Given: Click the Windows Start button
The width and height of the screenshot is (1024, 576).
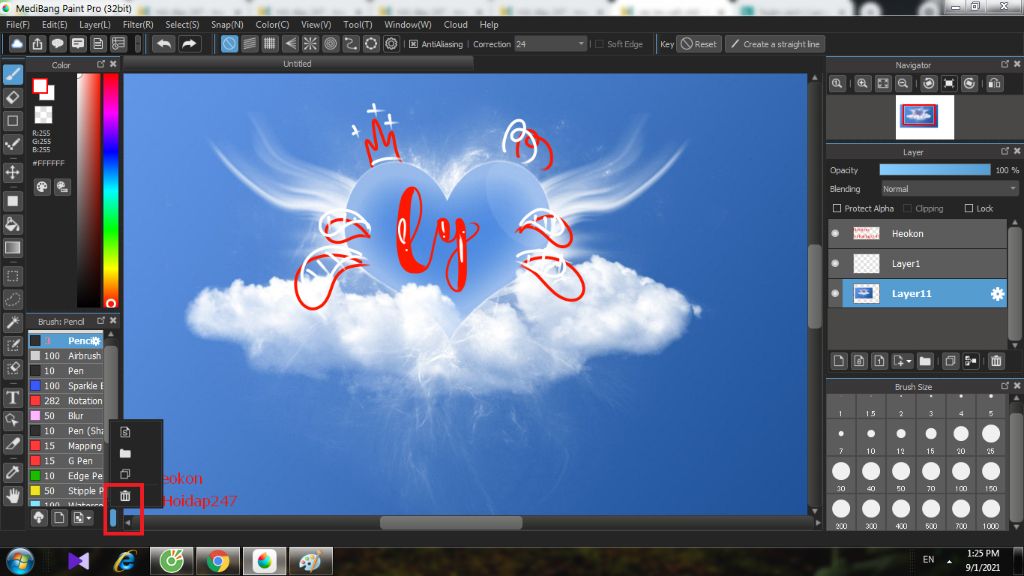Looking at the screenshot, I should click(20, 561).
